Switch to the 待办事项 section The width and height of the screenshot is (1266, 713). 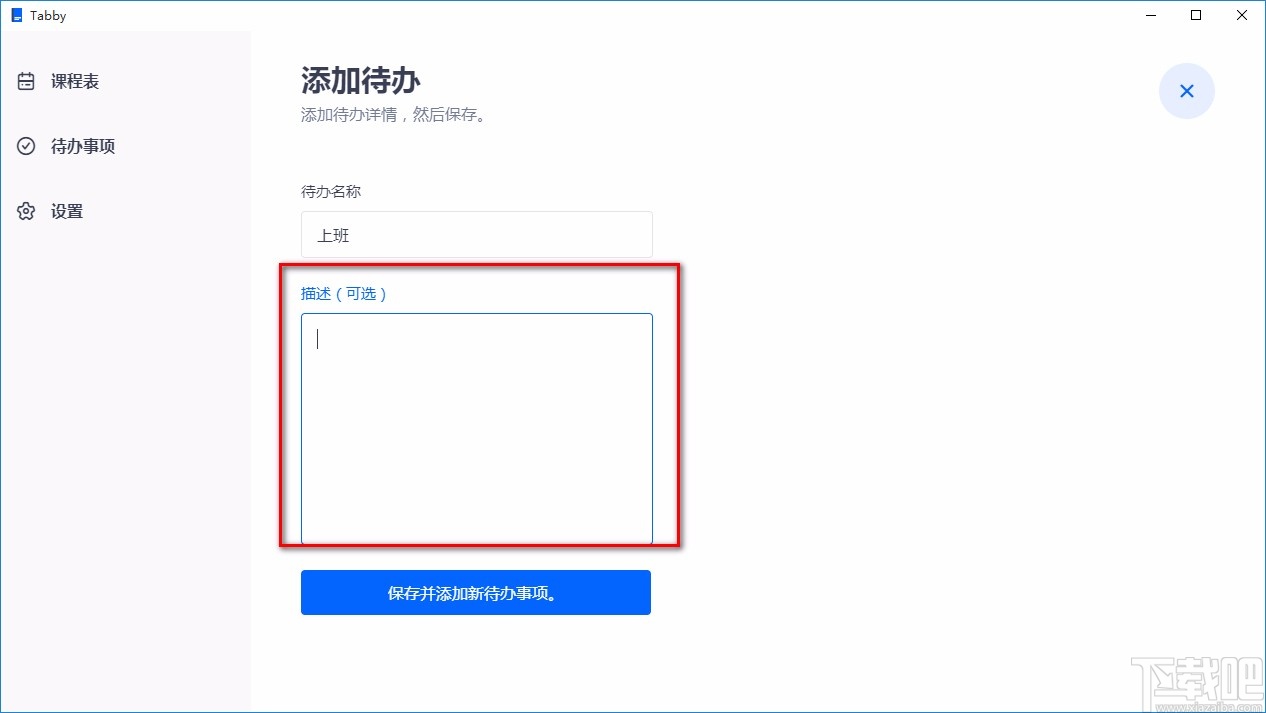[x=82, y=146]
